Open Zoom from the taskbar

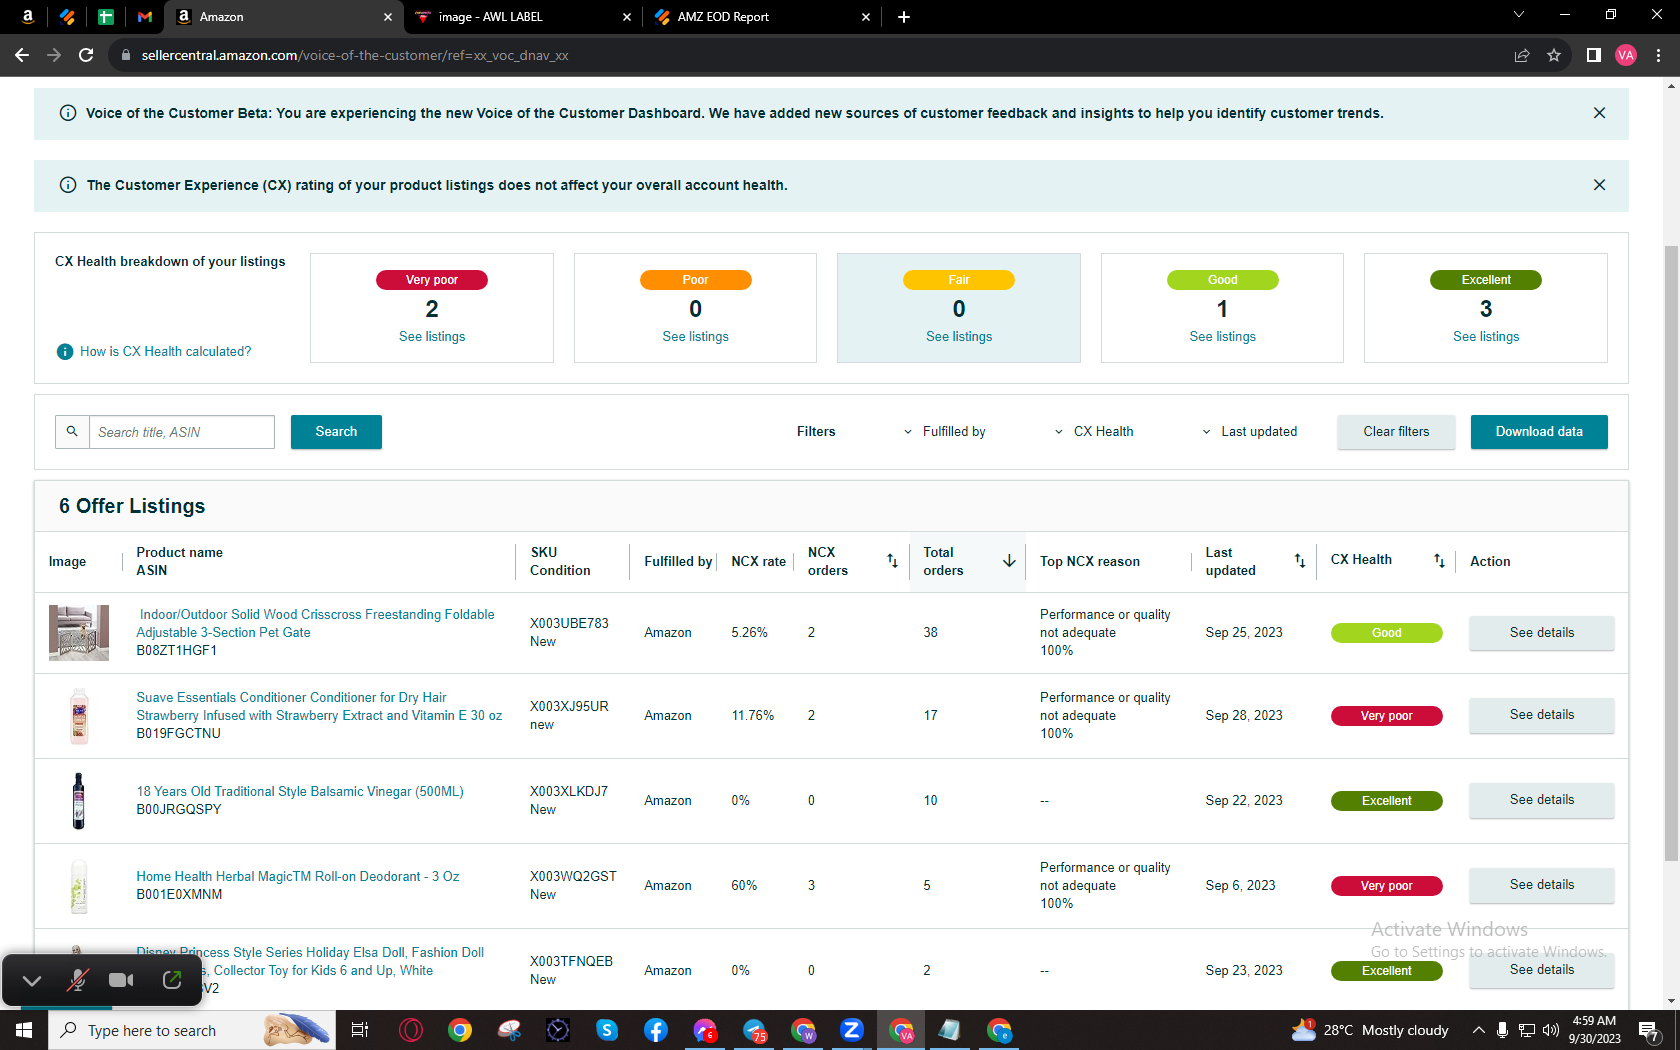[852, 1030]
